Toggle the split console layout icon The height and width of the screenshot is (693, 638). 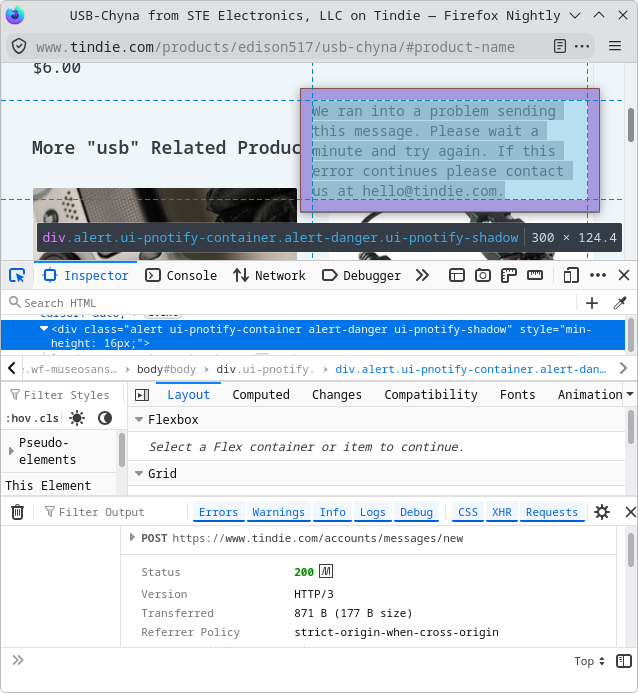coord(456,275)
